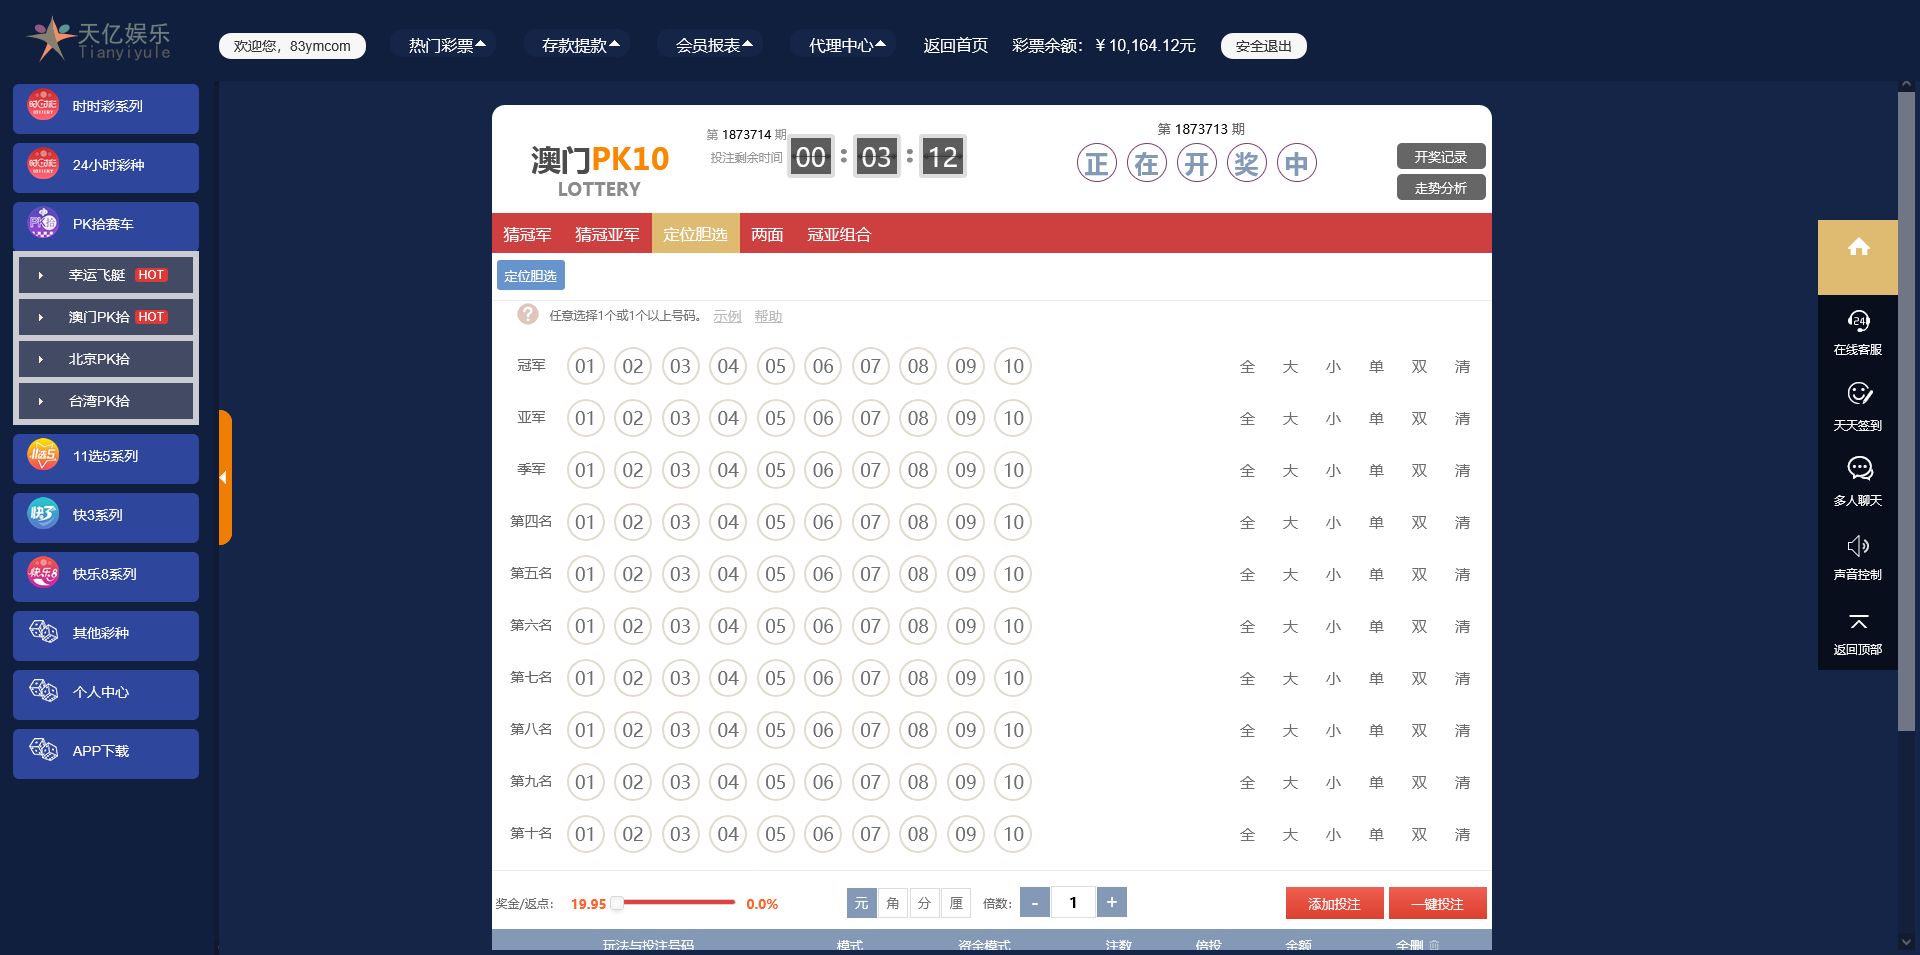The image size is (1920, 955).
Task: Click the 一键投注 button
Action: (1438, 903)
